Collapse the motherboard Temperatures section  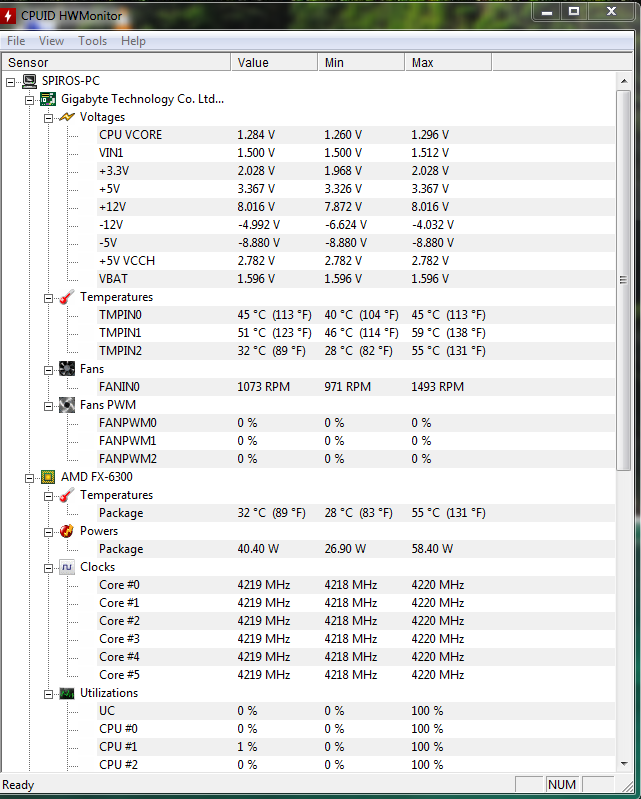48,298
